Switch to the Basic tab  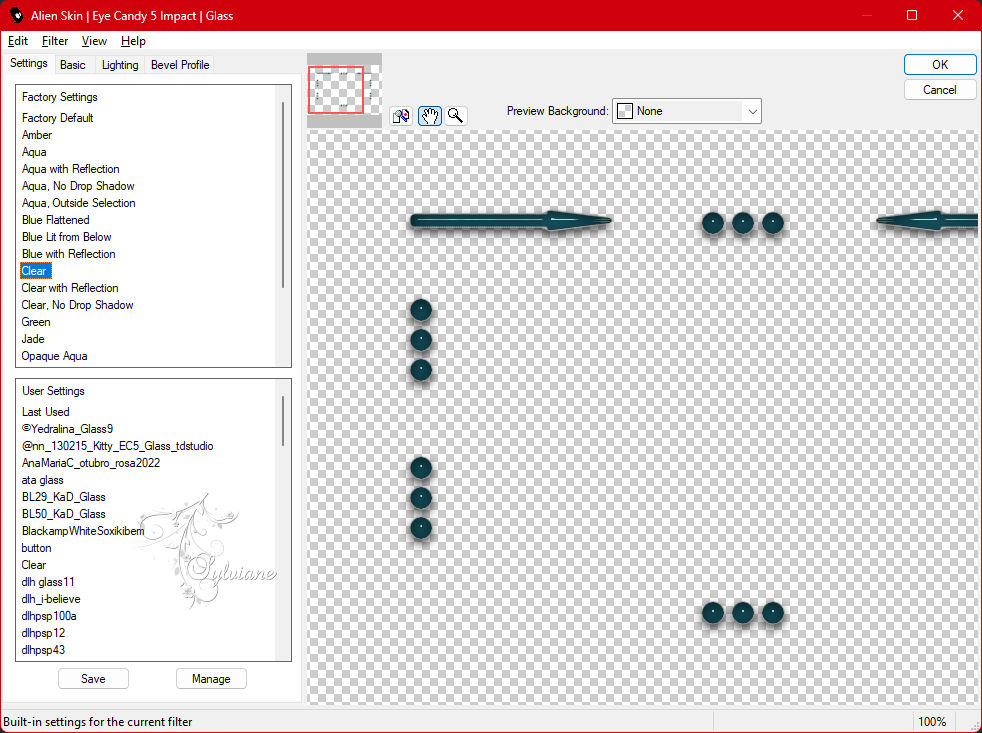(73, 65)
